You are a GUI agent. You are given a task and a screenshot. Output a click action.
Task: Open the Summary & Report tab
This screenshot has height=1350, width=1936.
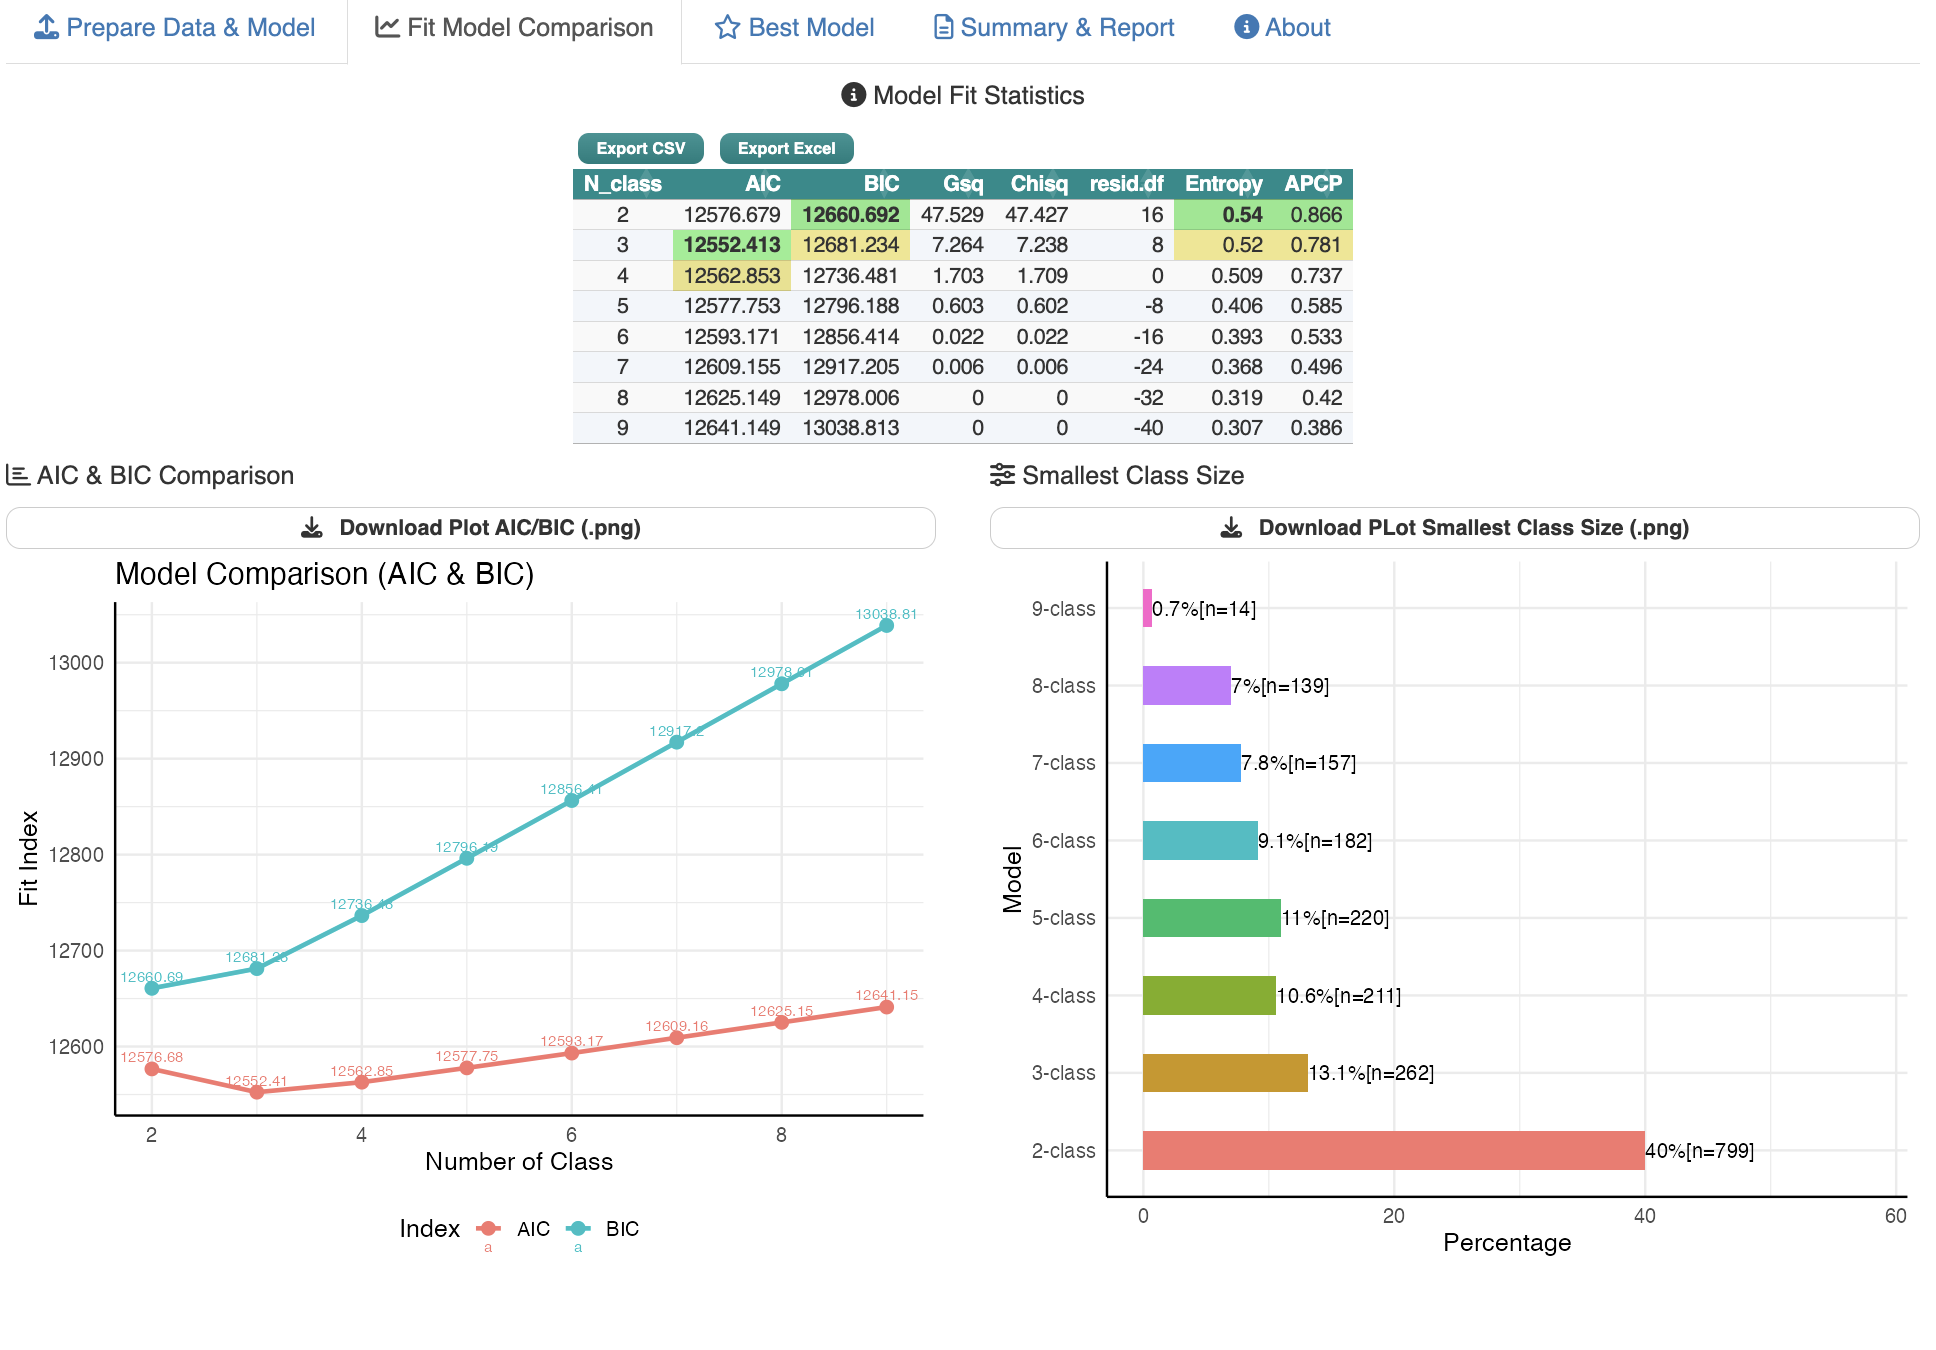(1067, 28)
